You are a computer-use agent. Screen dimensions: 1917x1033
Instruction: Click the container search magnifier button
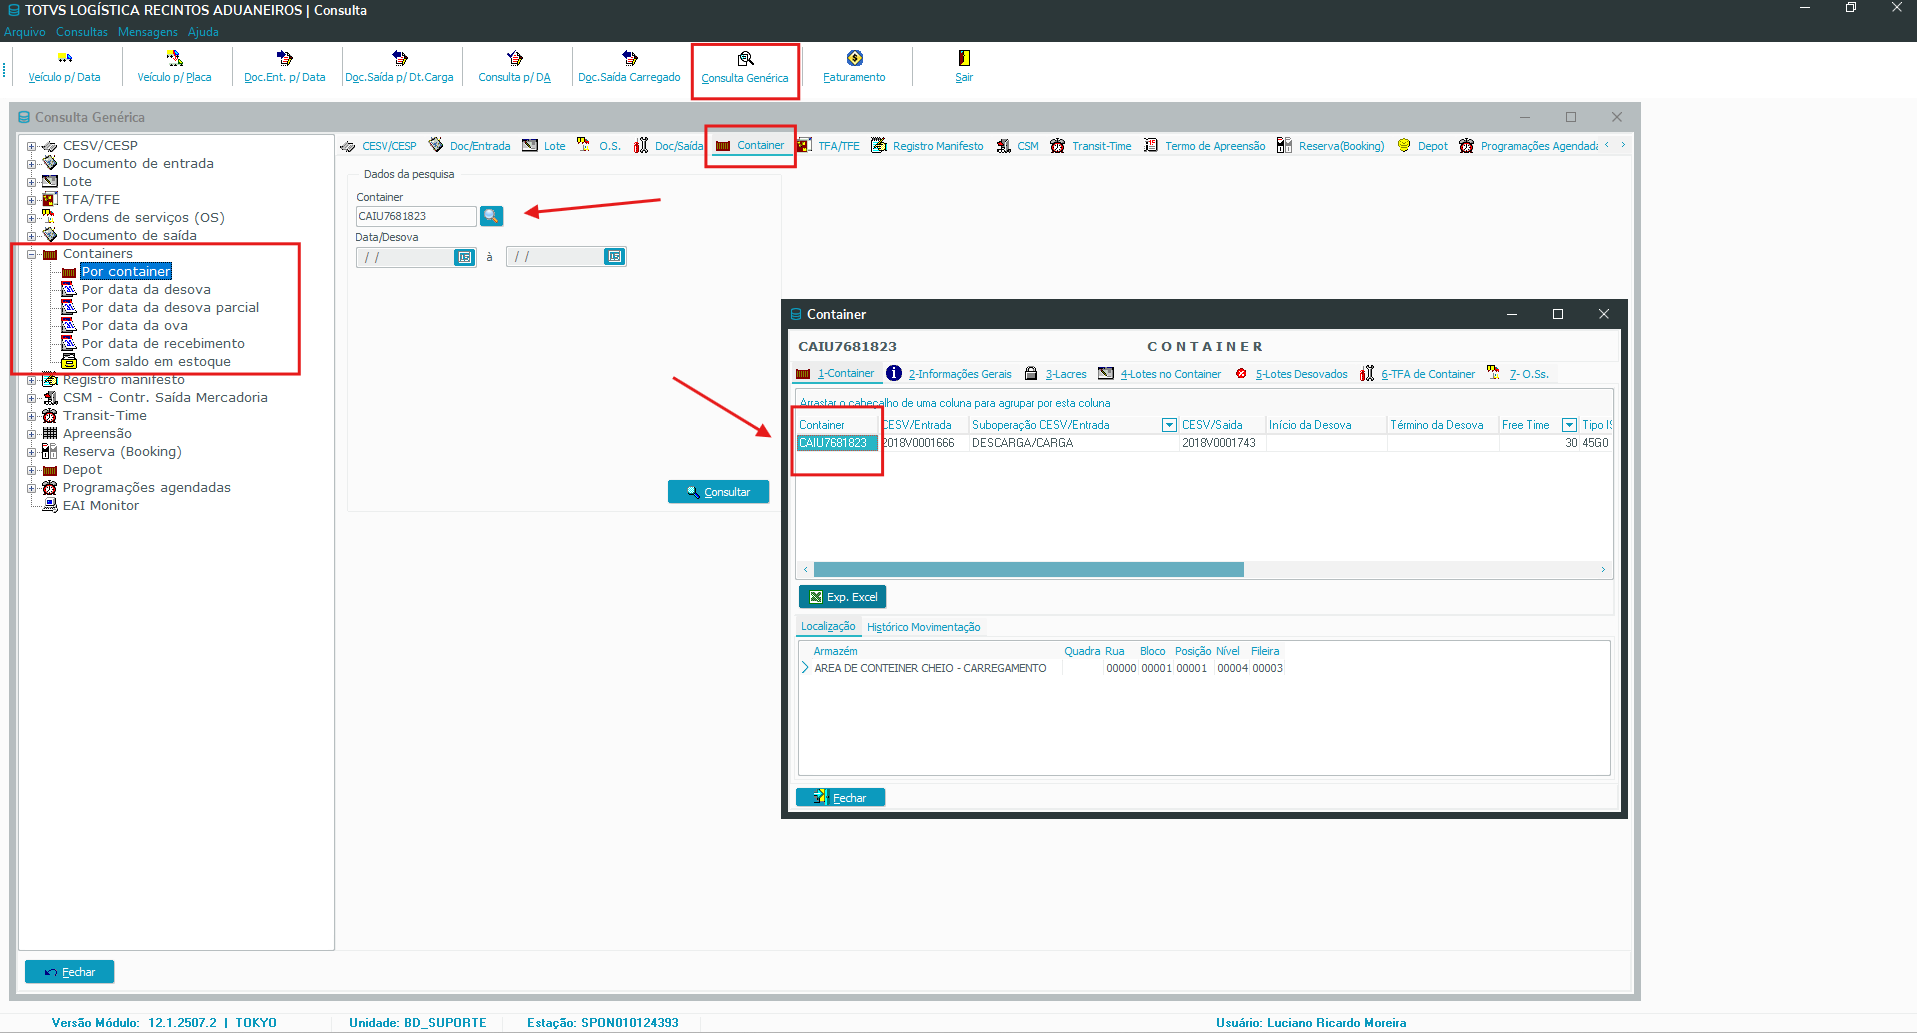pyautogui.click(x=491, y=216)
